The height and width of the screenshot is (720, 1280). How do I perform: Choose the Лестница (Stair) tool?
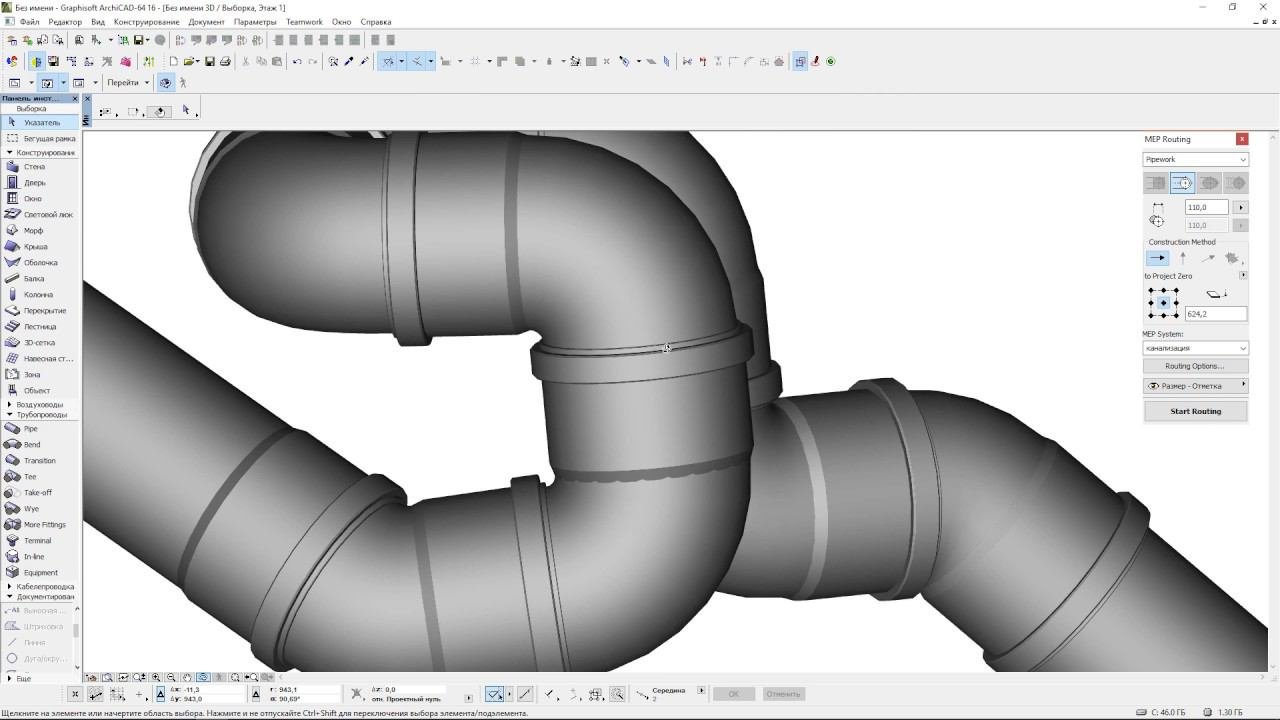tap(39, 327)
